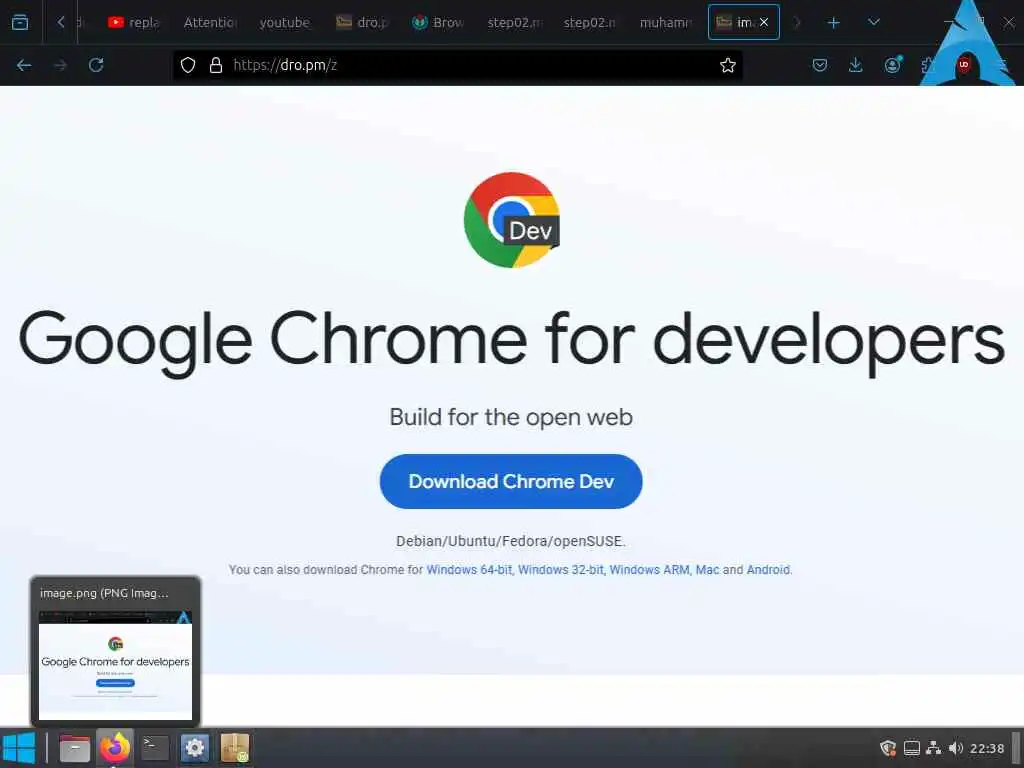Click the Download Chrome Dev button
This screenshot has width=1024, height=768.
(511, 481)
